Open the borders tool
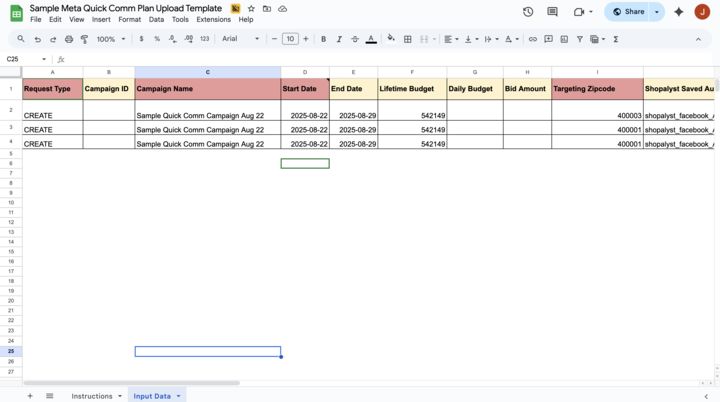 tap(407, 39)
